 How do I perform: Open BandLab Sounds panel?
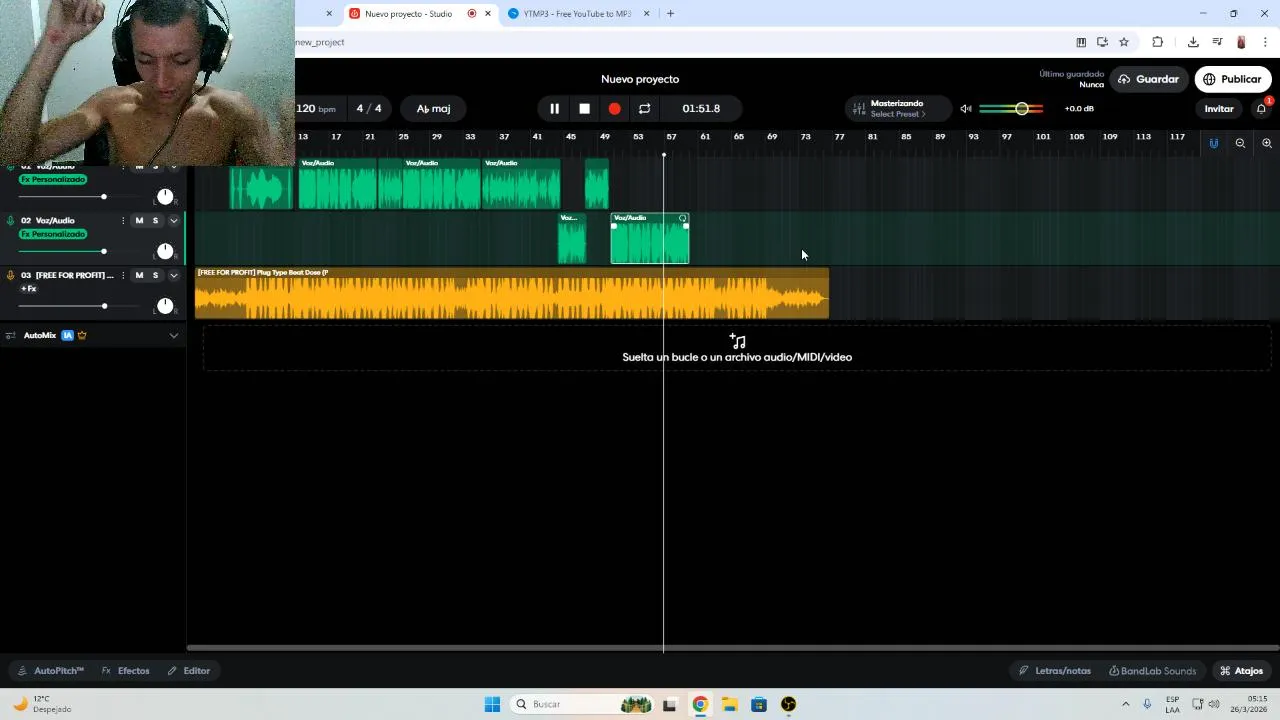coord(1152,671)
